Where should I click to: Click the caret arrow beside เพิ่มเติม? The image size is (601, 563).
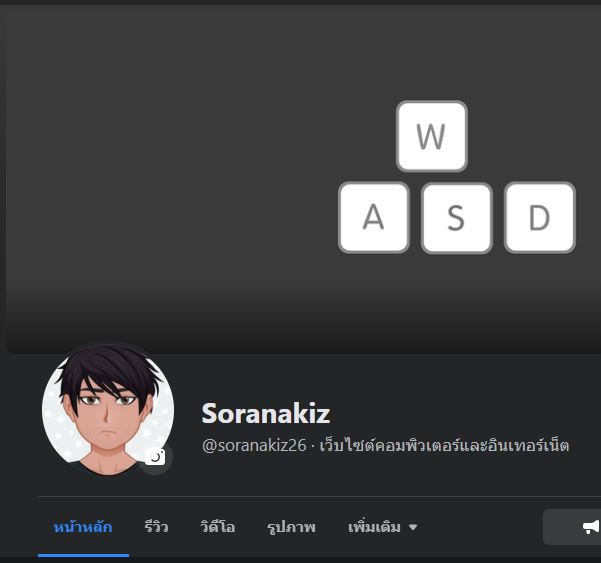(413, 527)
